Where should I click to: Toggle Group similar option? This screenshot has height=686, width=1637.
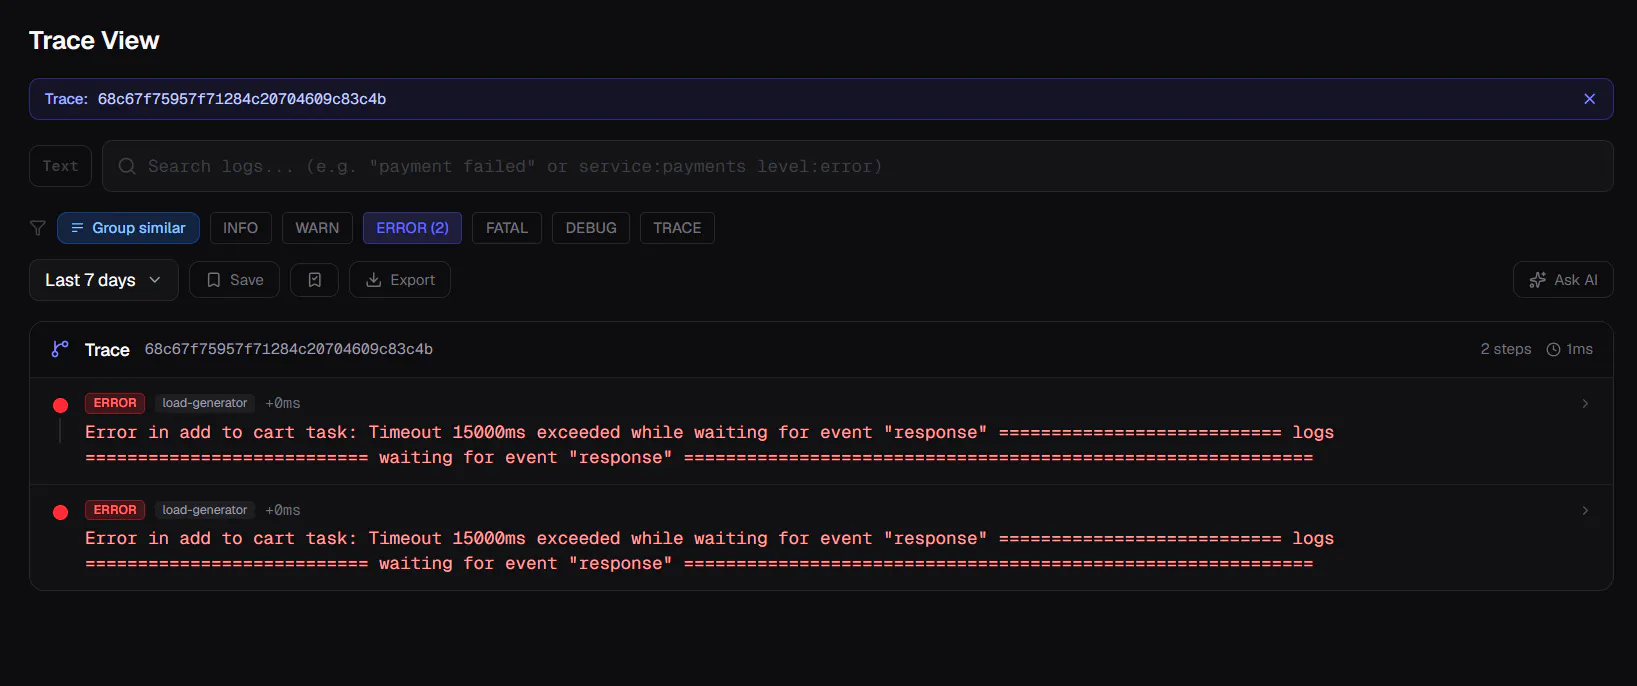coord(128,228)
